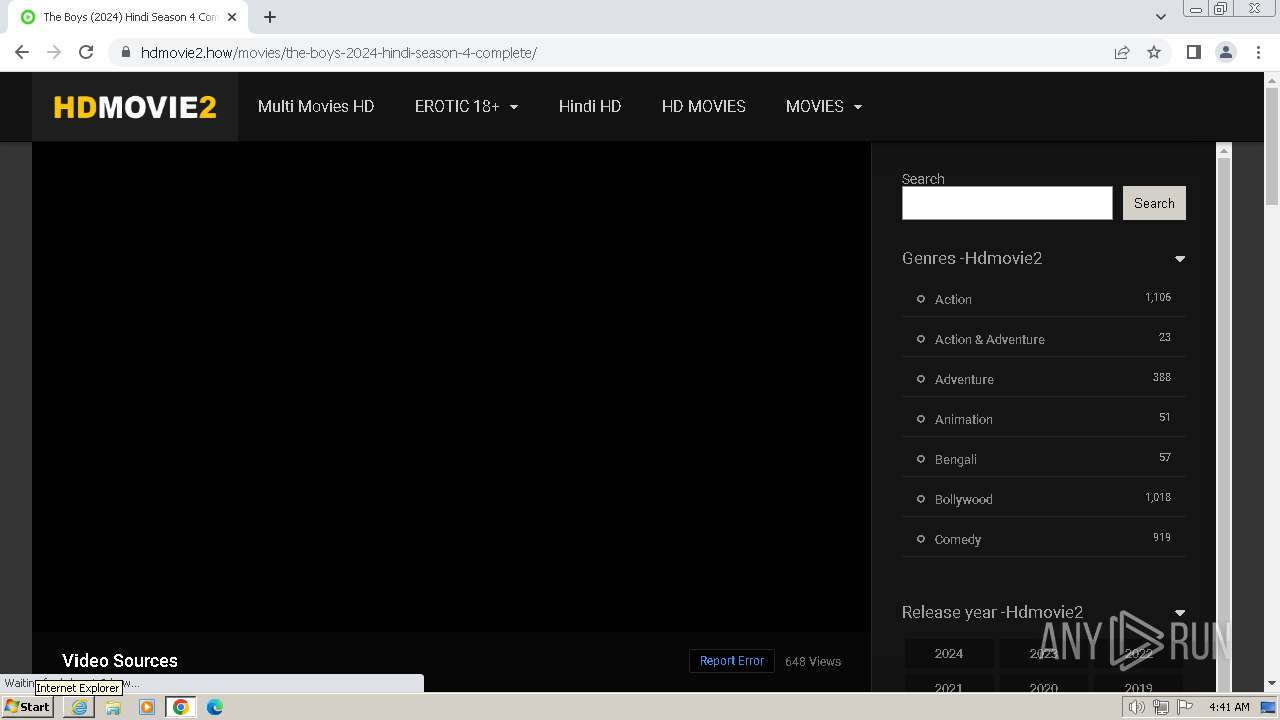Open a new browser tab

(x=269, y=17)
